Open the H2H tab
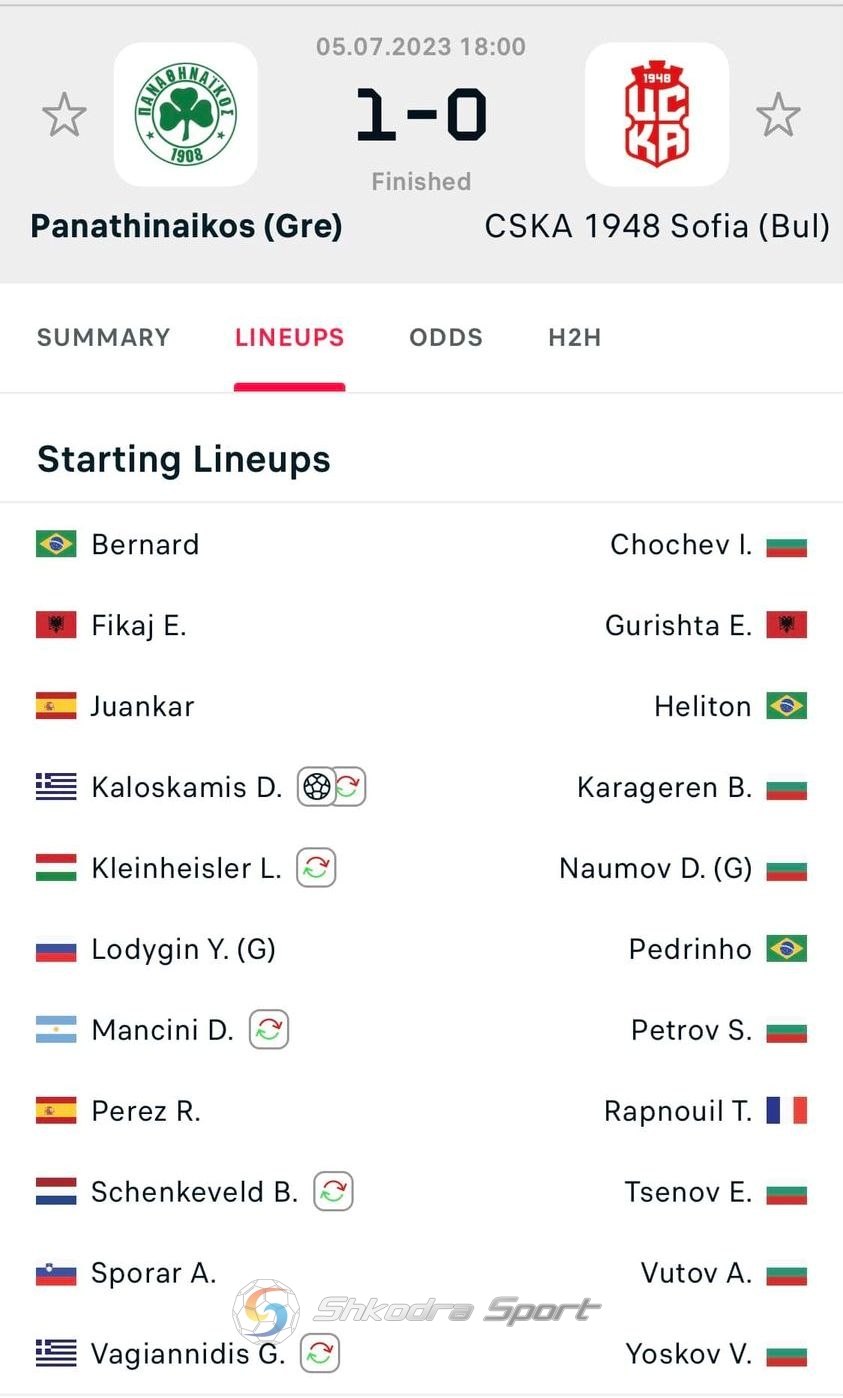 point(575,338)
